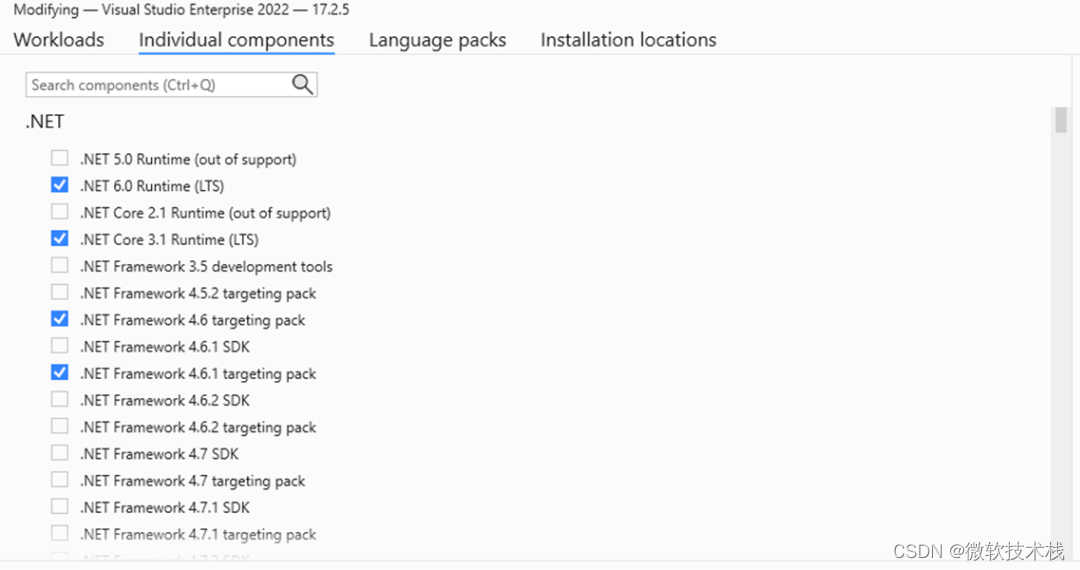The image size is (1080, 570).
Task: Check .NET 5.0 Runtime (out of support)
Action: click(x=60, y=158)
